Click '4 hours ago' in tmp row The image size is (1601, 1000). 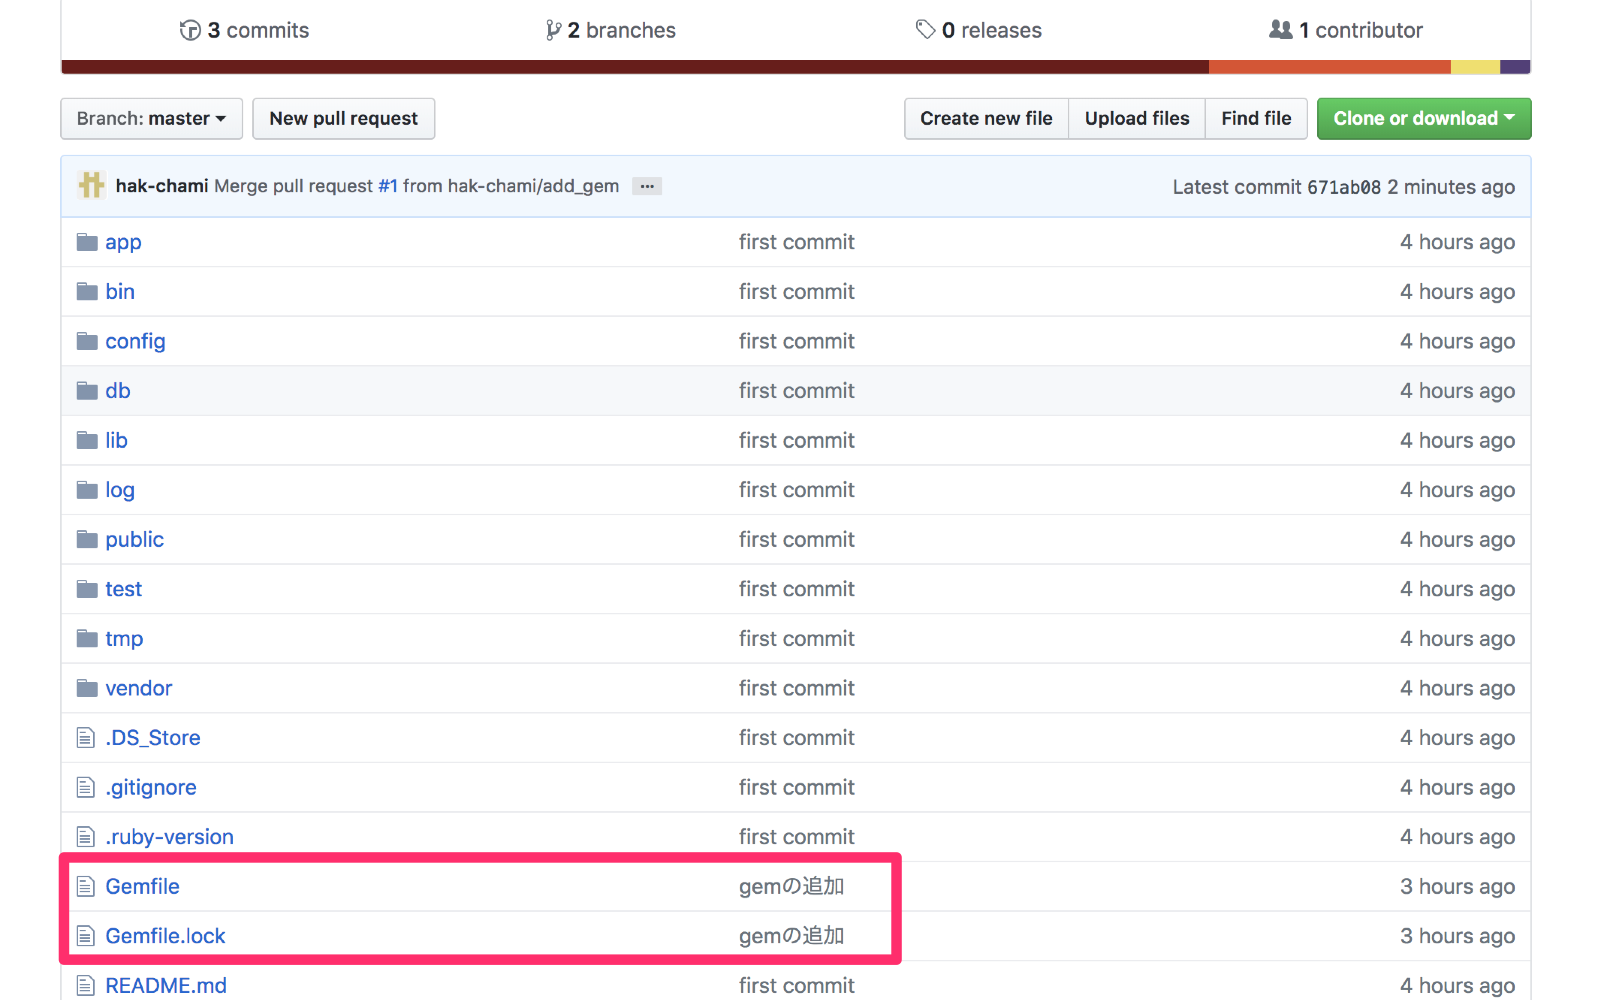1457,638
